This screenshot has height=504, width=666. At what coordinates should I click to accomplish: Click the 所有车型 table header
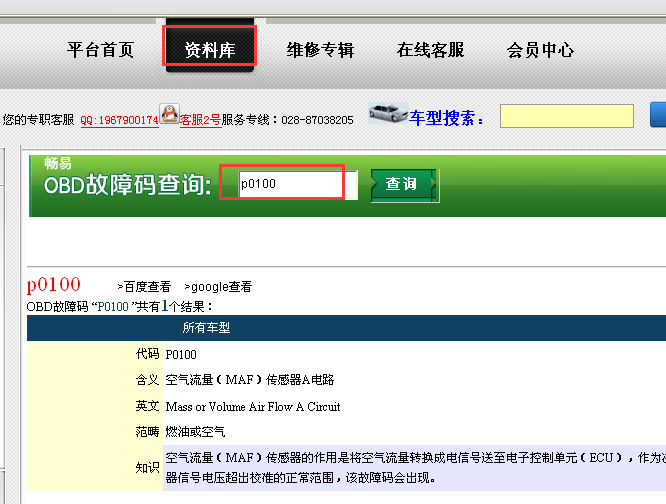tap(206, 327)
